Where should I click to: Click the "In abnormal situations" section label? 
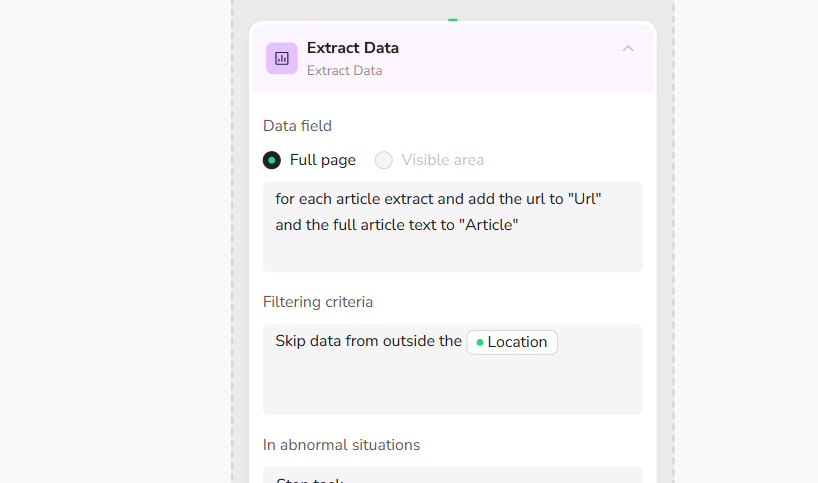pos(341,445)
